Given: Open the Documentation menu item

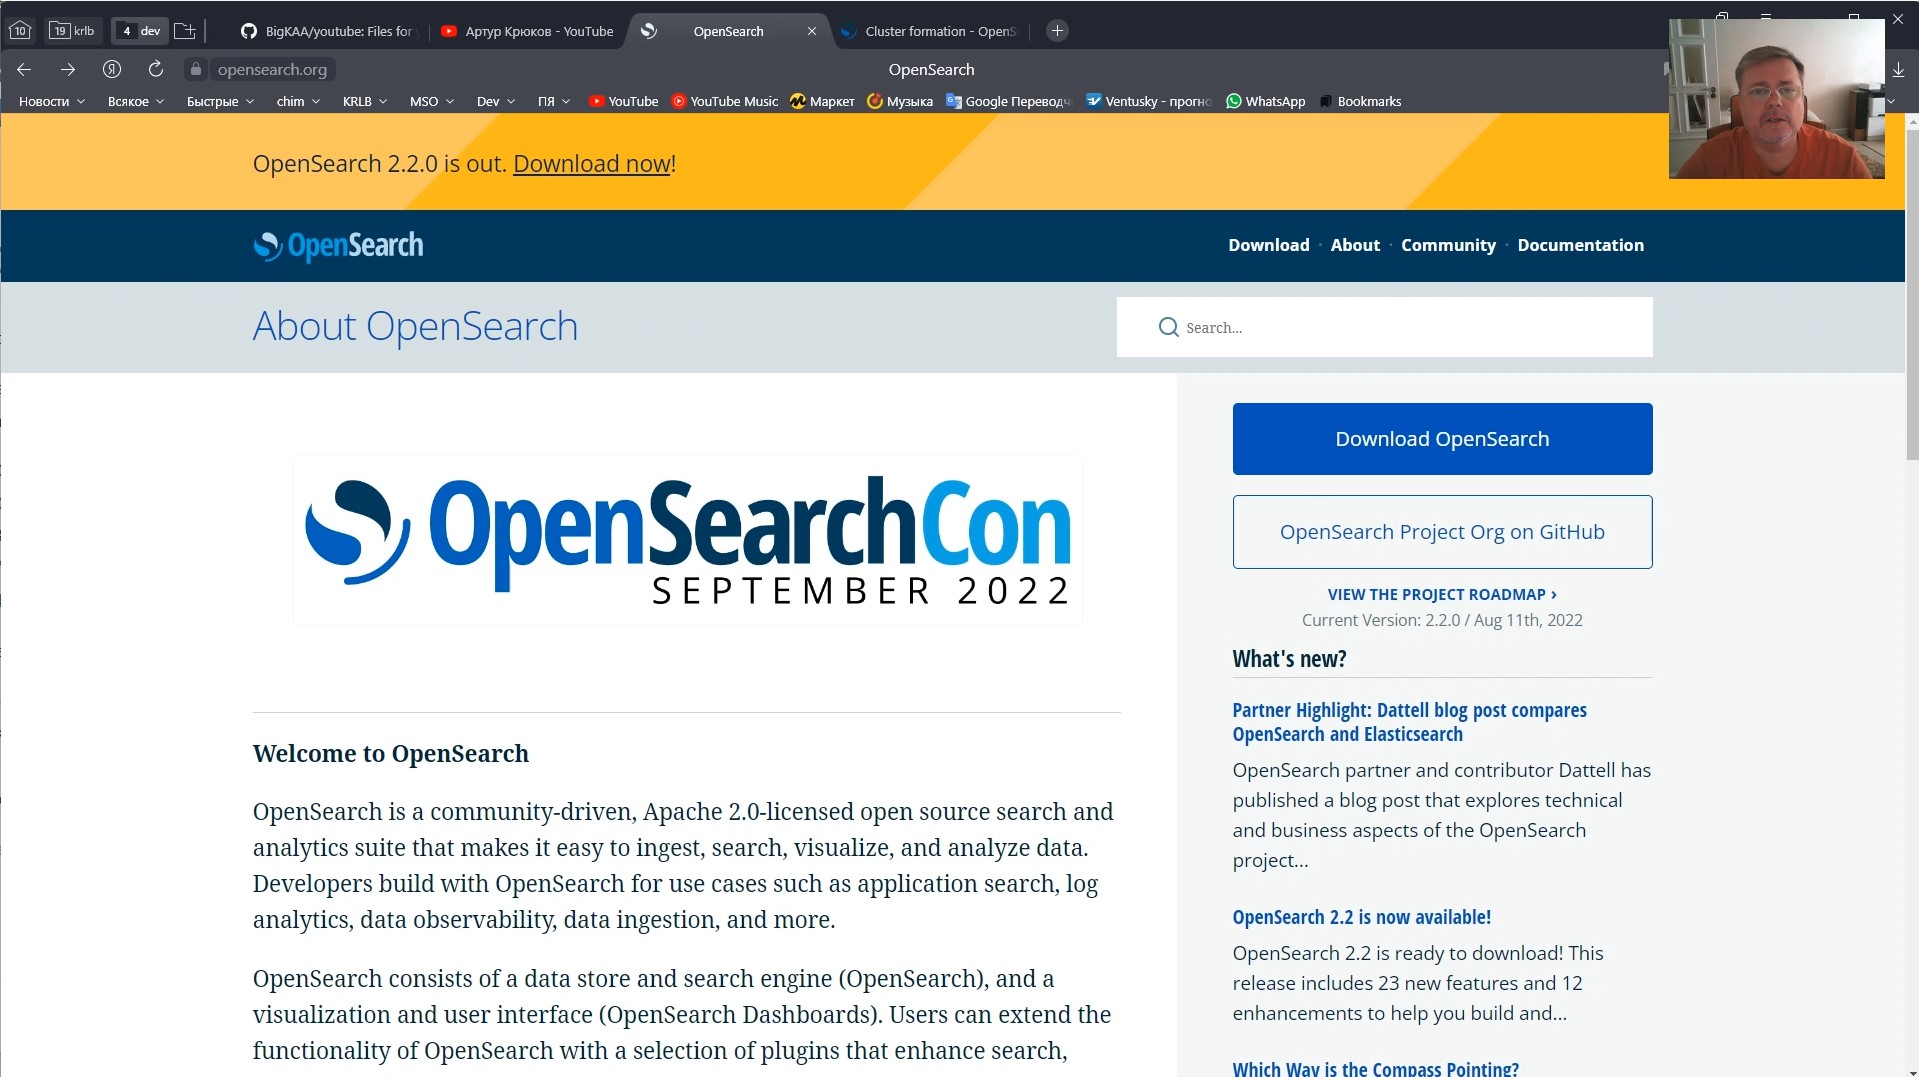Looking at the screenshot, I should (1580, 245).
